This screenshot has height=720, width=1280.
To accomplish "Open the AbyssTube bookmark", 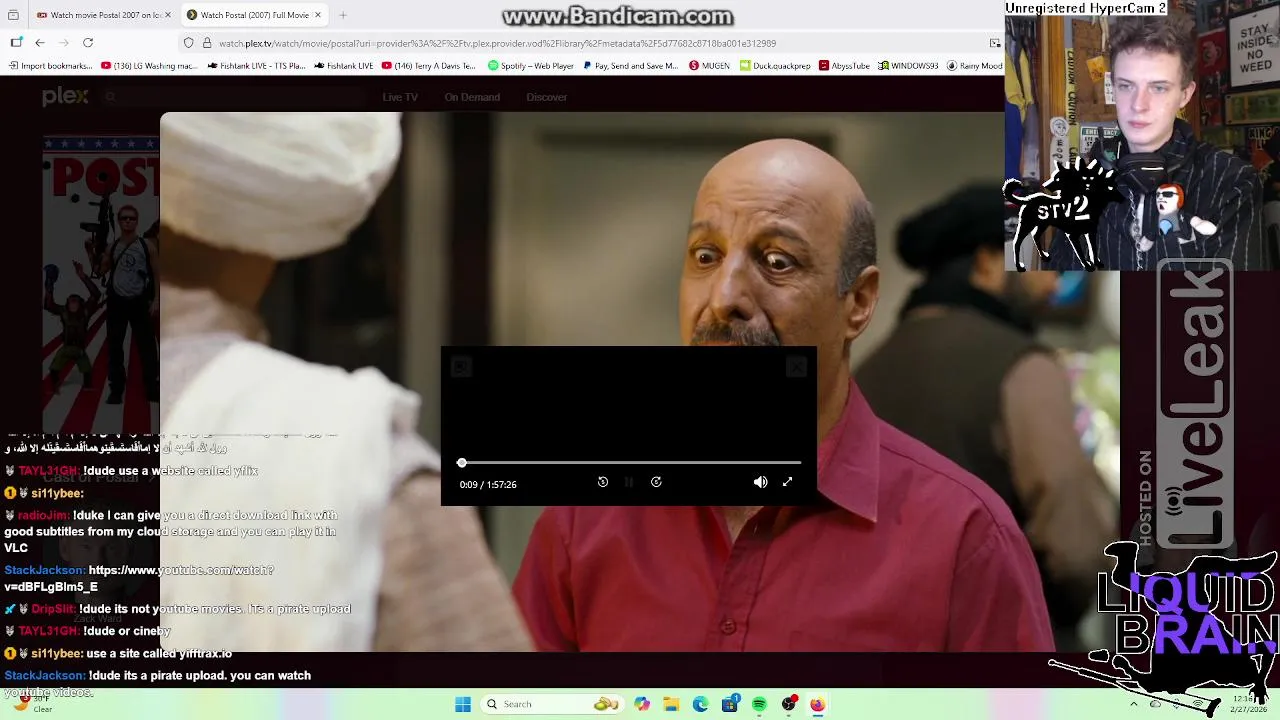I will (x=844, y=66).
